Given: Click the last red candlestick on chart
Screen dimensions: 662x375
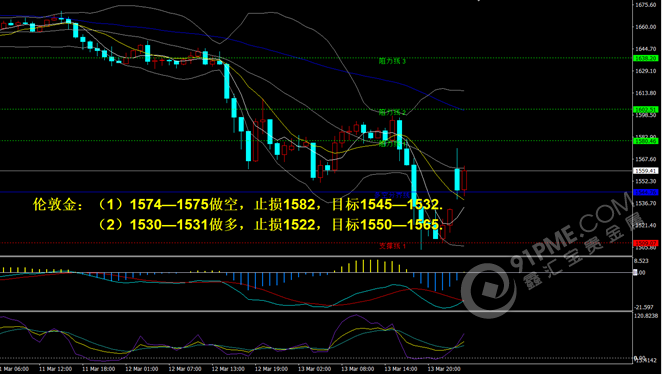Looking at the screenshot, I should pyautogui.click(x=464, y=180).
